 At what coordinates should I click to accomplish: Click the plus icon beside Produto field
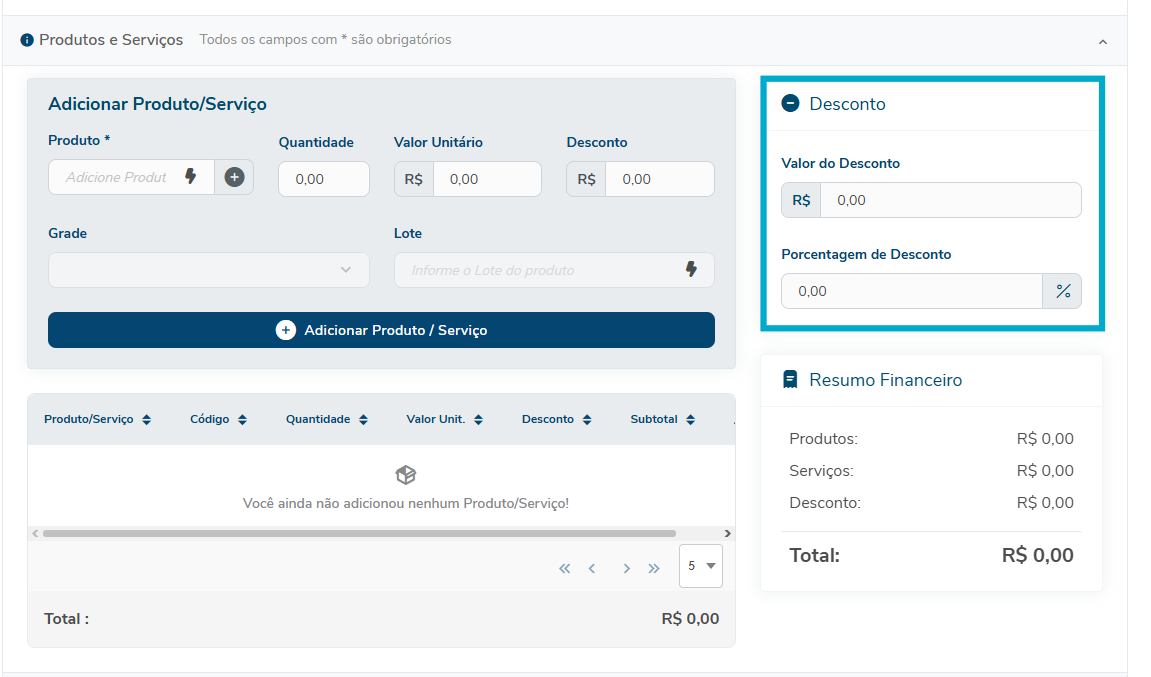(234, 178)
